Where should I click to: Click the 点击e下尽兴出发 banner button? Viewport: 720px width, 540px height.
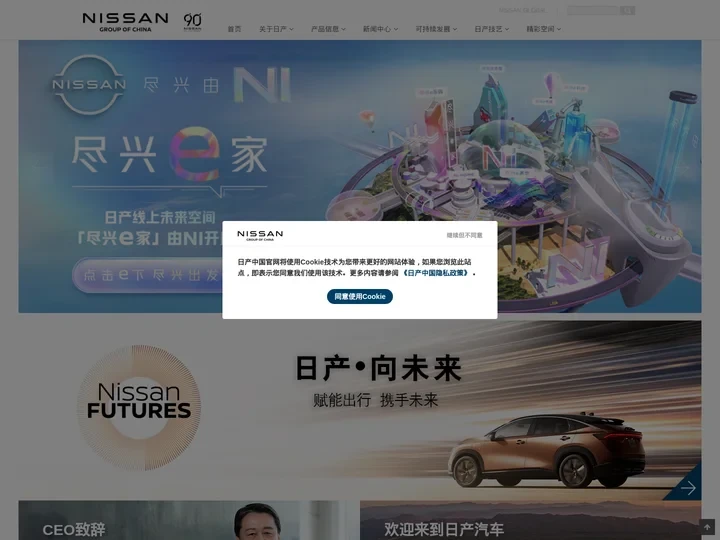coord(149,275)
